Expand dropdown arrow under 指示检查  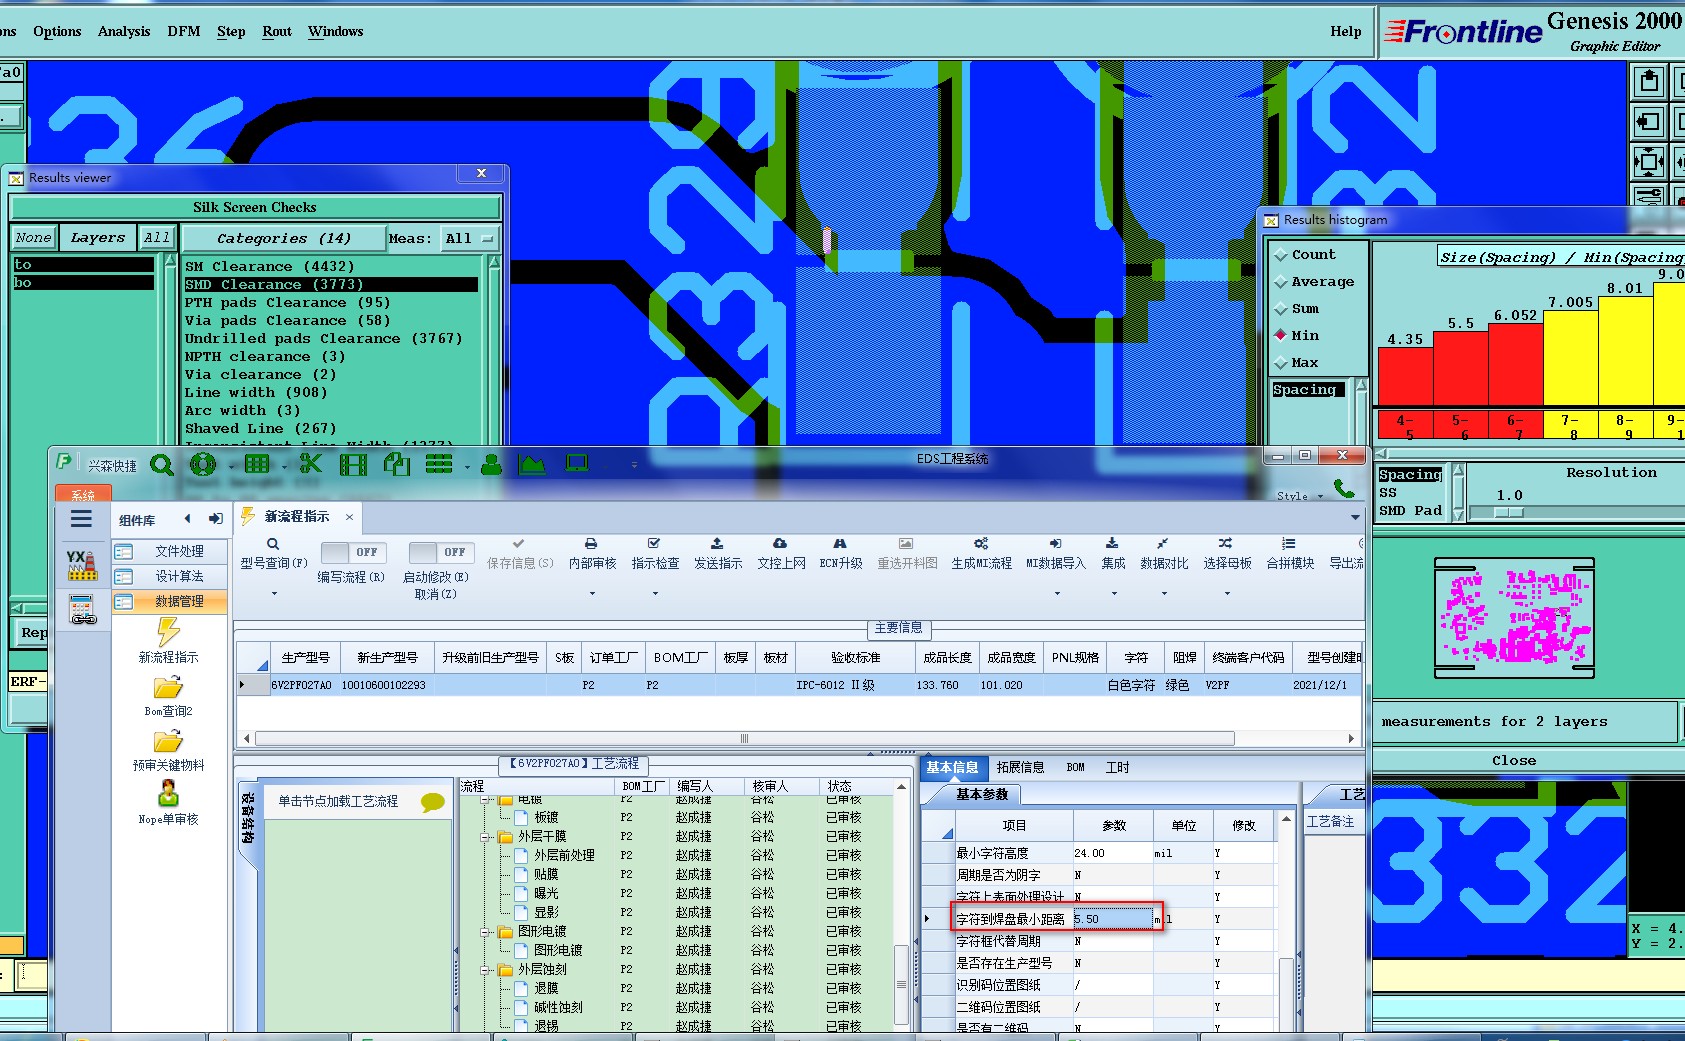(655, 594)
